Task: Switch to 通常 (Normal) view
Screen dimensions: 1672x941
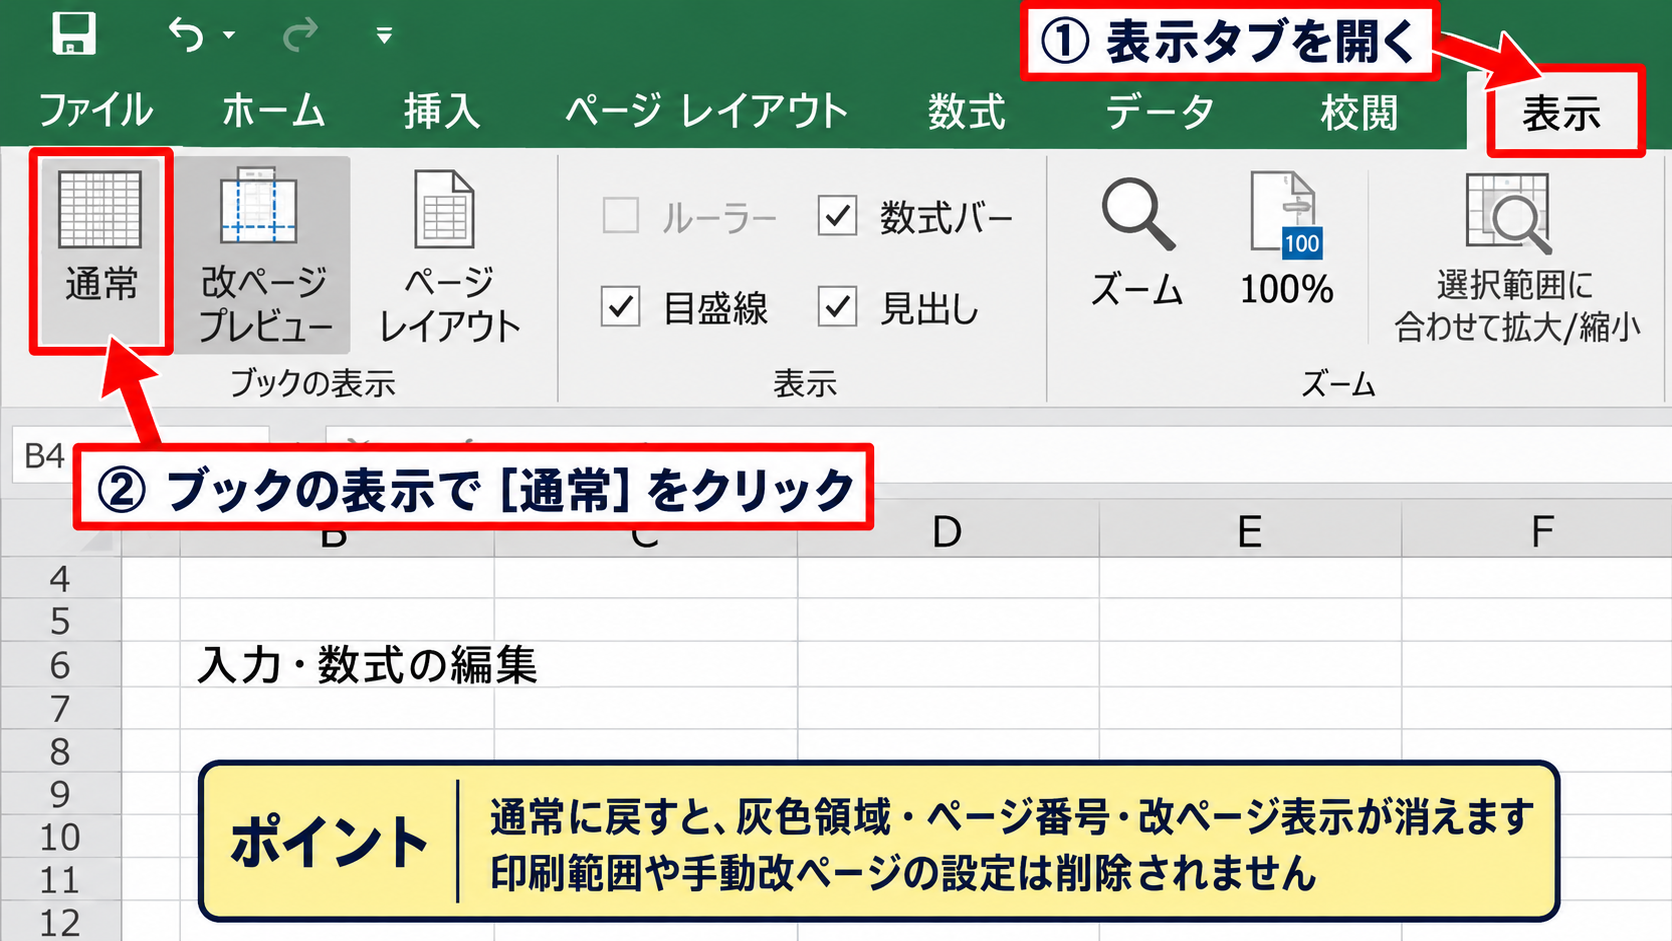Action: tap(101, 251)
